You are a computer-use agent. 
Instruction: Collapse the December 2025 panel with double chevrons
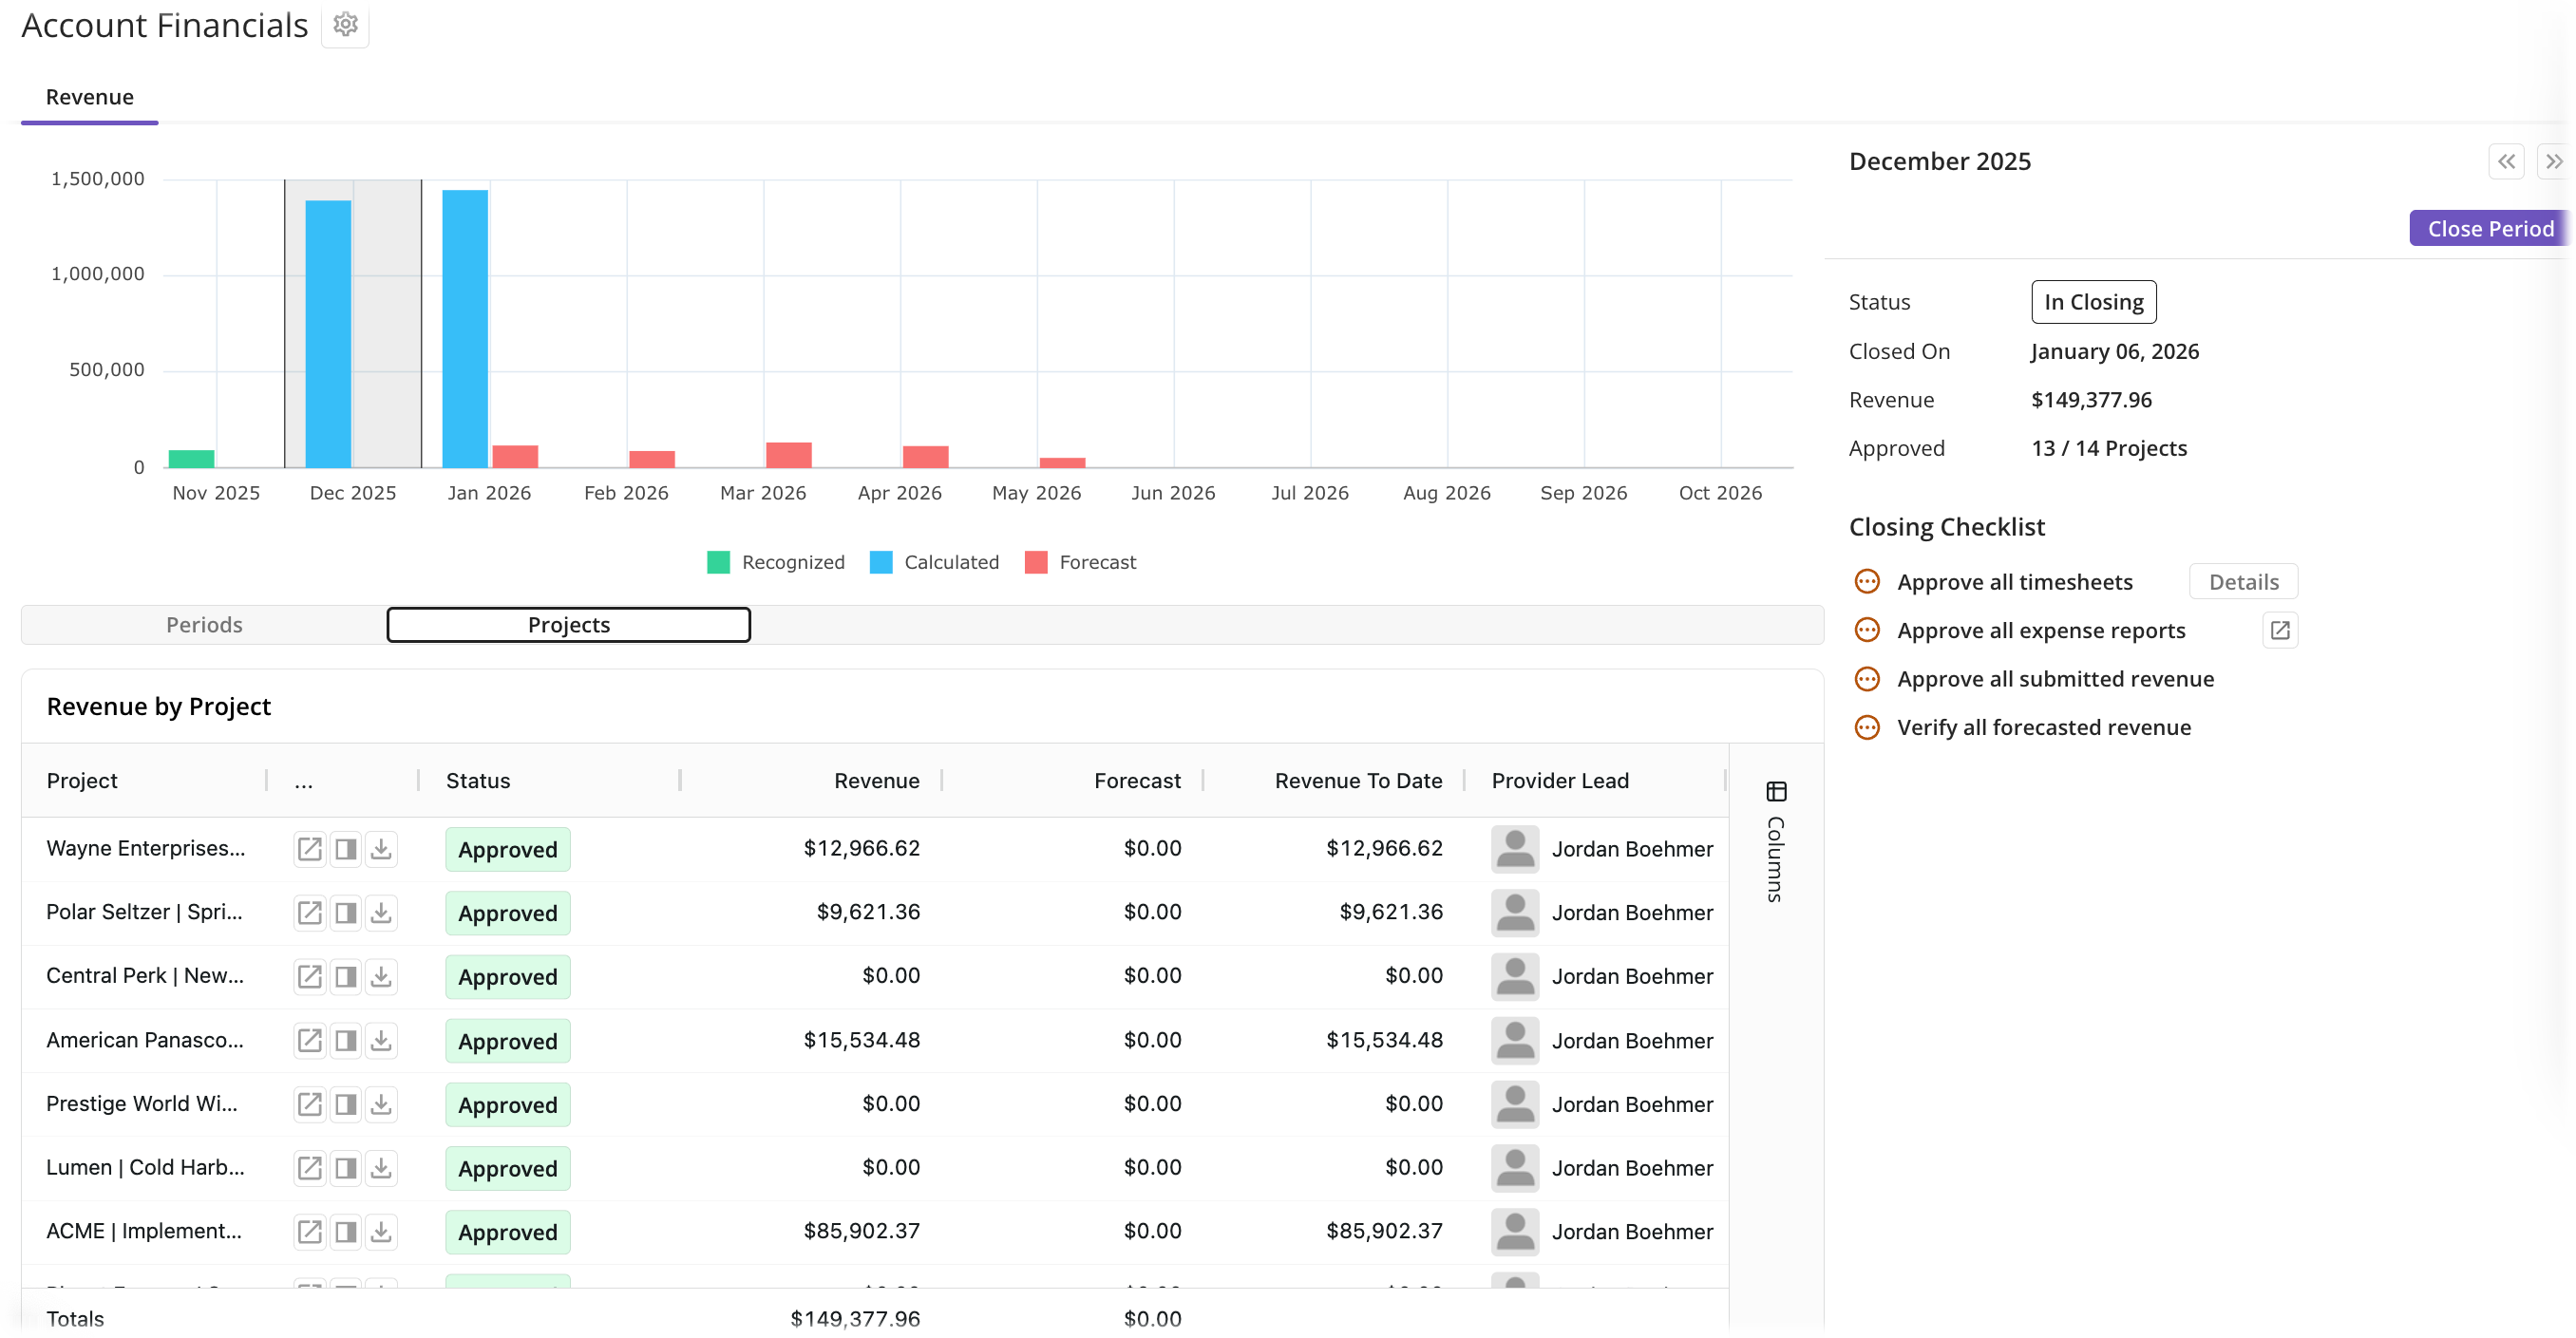(2508, 161)
